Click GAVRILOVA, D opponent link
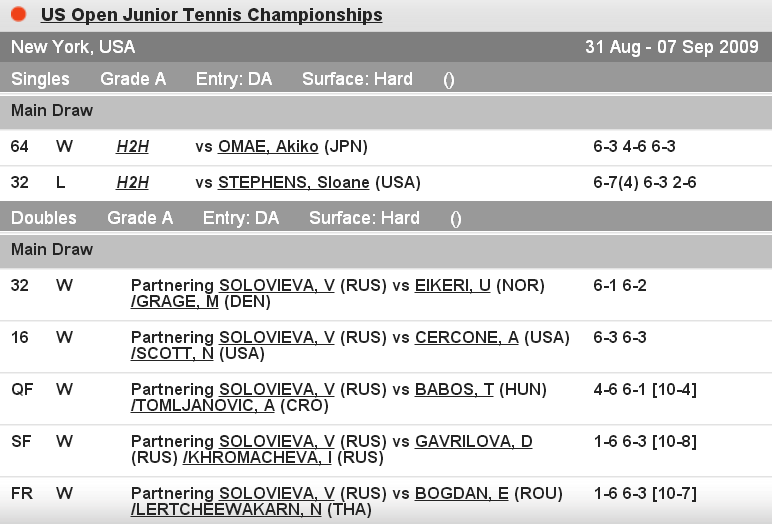The width and height of the screenshot is (772, 524). (473, 442)
